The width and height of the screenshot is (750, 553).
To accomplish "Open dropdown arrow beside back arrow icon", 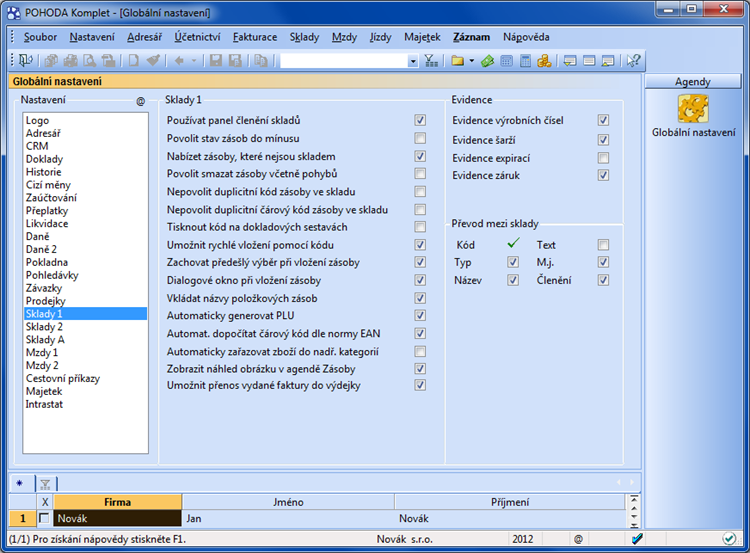I will pyautogui.click(x=194, y=61).
